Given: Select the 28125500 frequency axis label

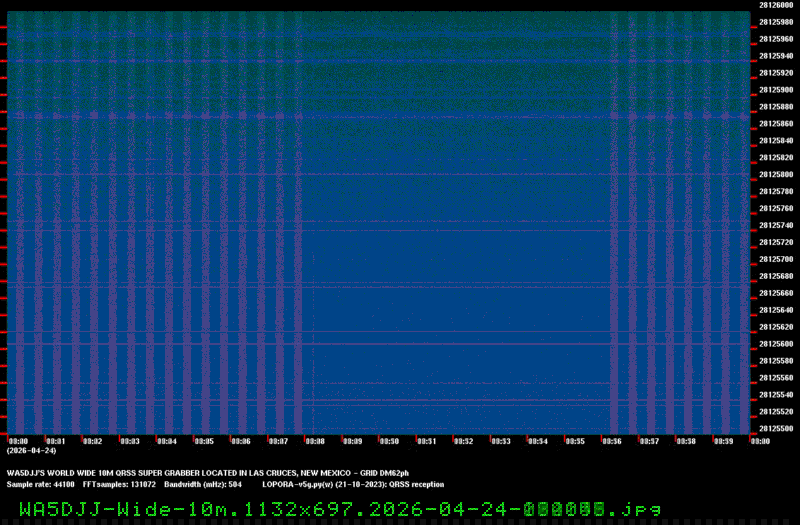Looking at the screenshot, I should 775,428.
